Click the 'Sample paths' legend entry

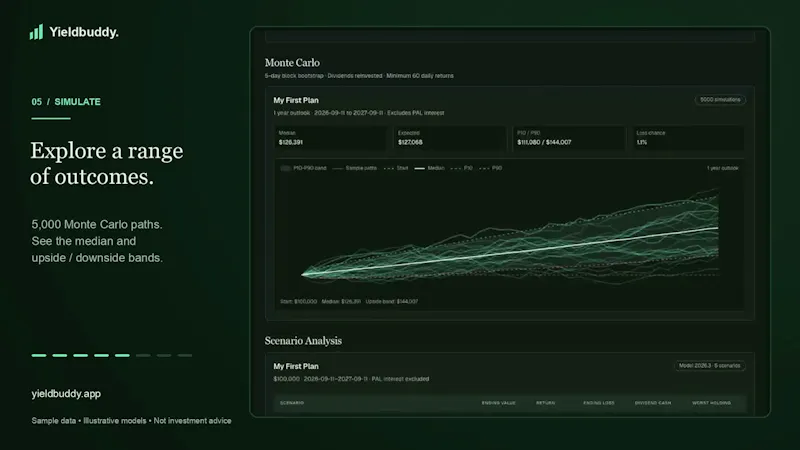[x=354, y=168]
